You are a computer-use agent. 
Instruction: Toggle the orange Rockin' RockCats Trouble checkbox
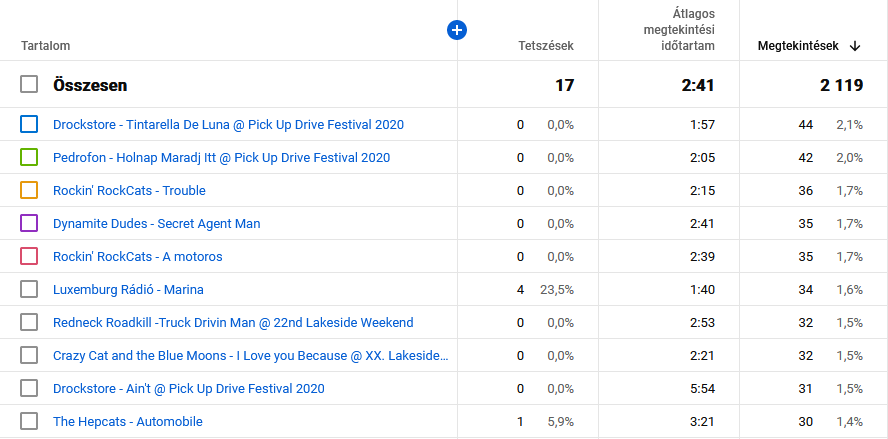(x=29, y=190)
